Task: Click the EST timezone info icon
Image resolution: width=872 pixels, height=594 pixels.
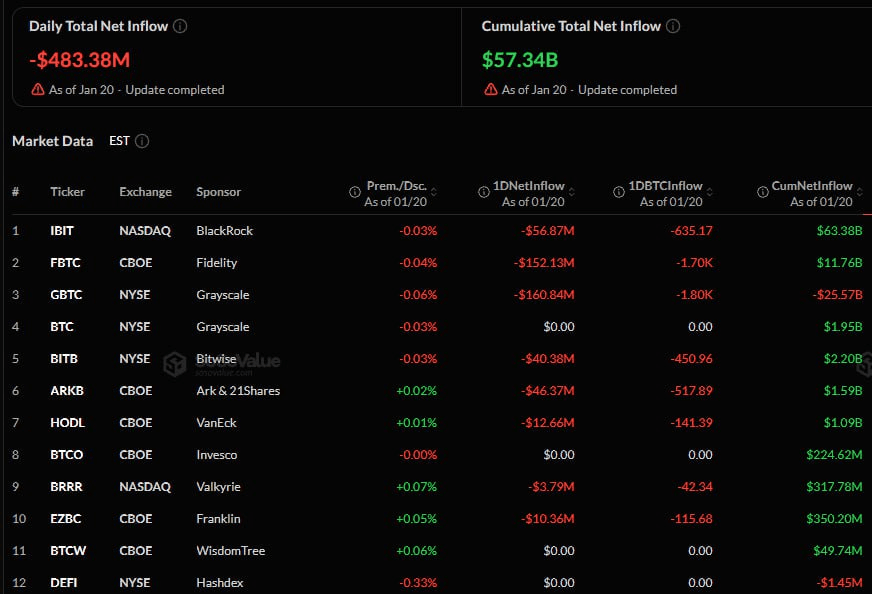Action: pos(142,141)
